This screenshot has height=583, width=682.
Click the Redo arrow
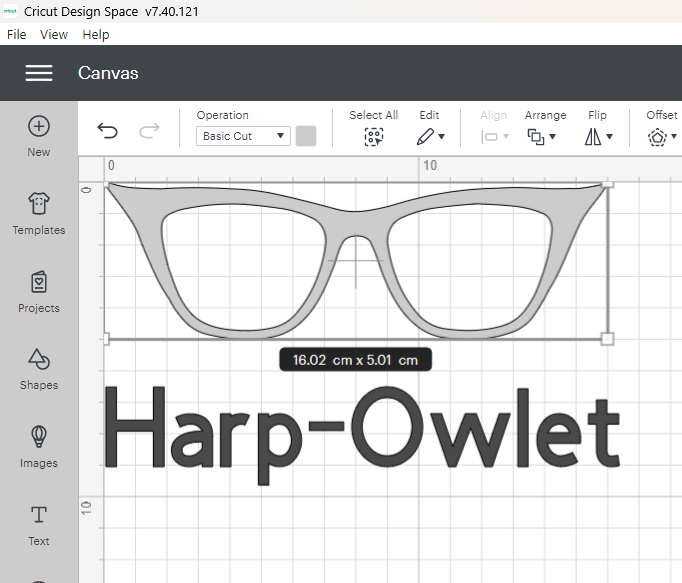(149, 131)
